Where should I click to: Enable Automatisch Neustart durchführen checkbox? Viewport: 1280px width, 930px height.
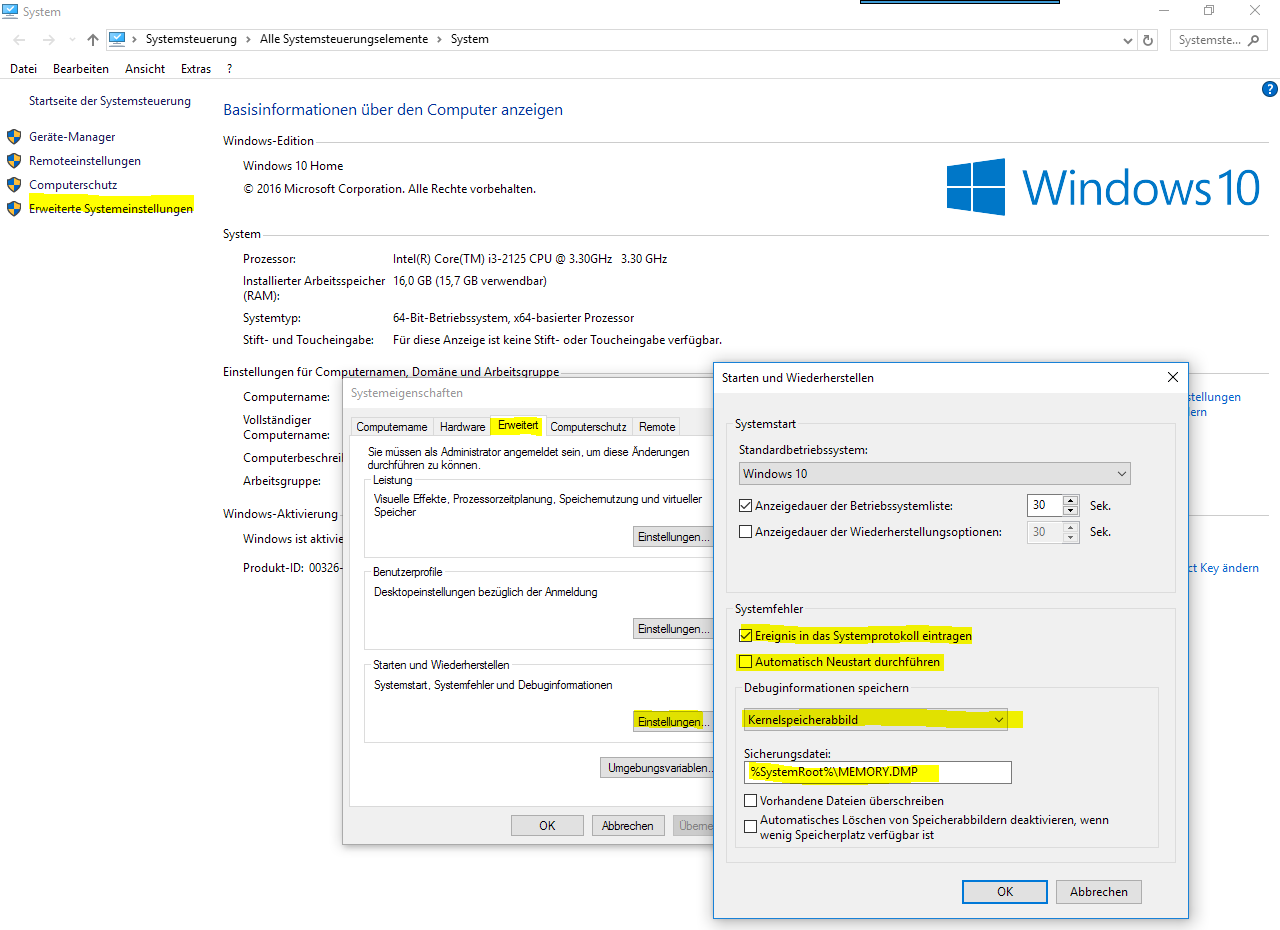745,662
